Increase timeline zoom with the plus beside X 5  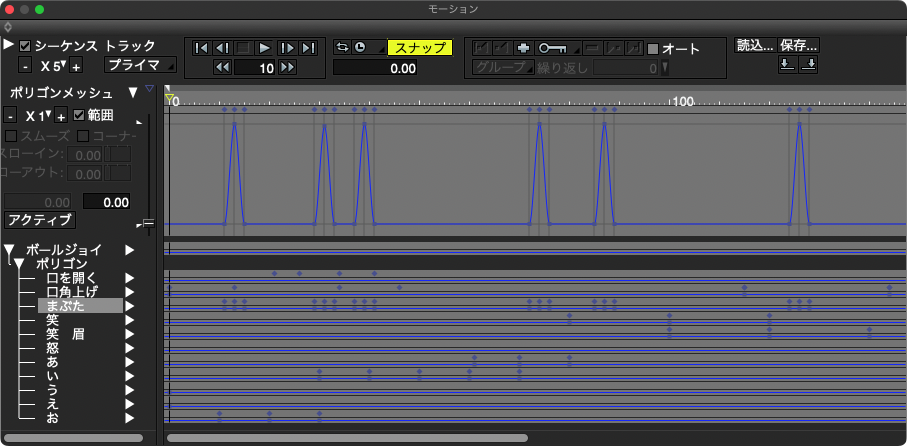pyautogui.click(x=76, y=66)
